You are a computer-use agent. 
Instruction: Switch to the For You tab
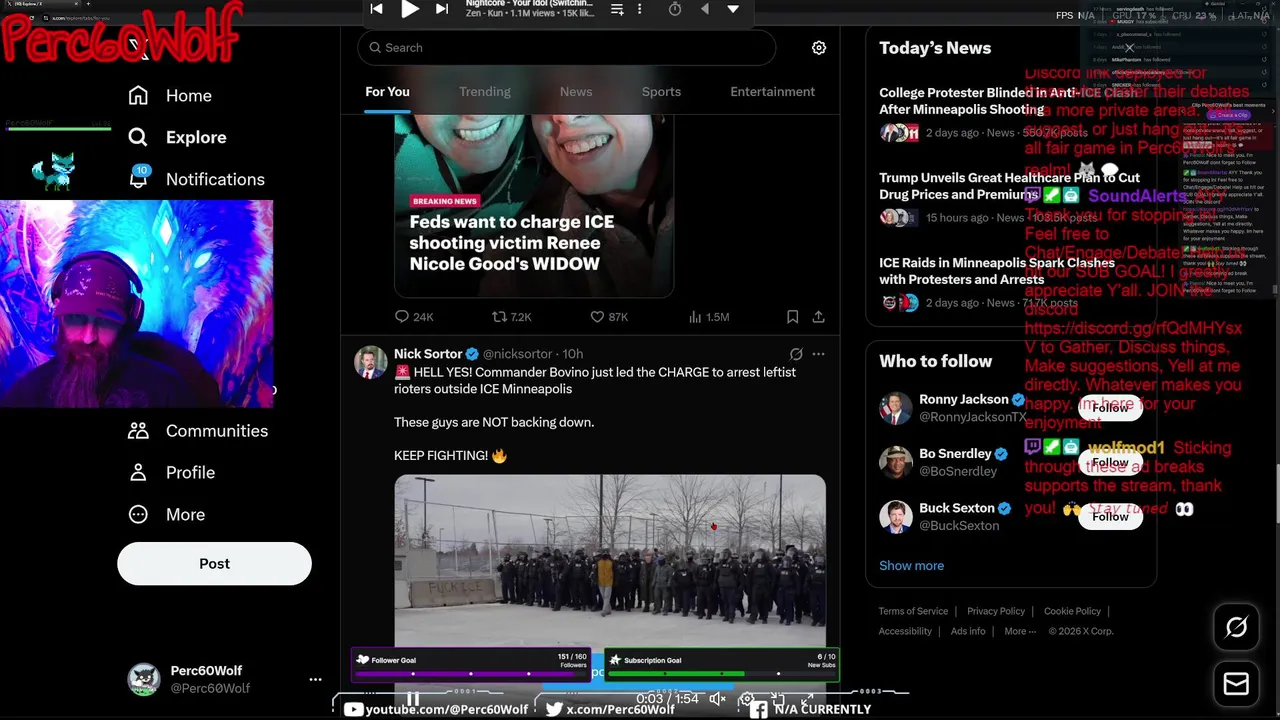[387, 92]
